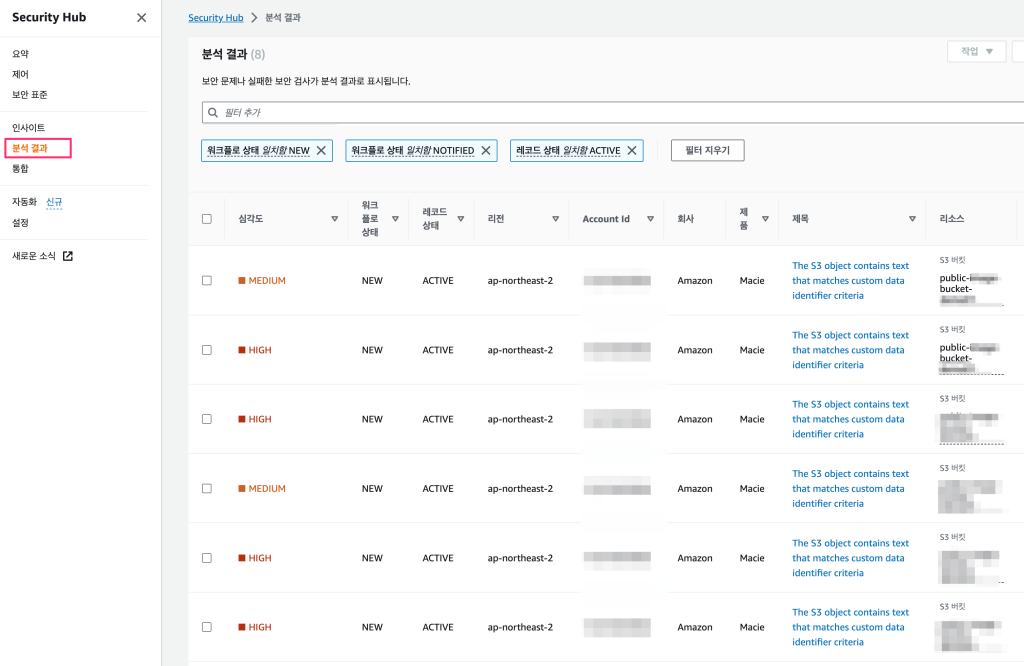The image size is (1024, 666).
Task: Open 보안 표준 security standards
Action: pos(29,94)
